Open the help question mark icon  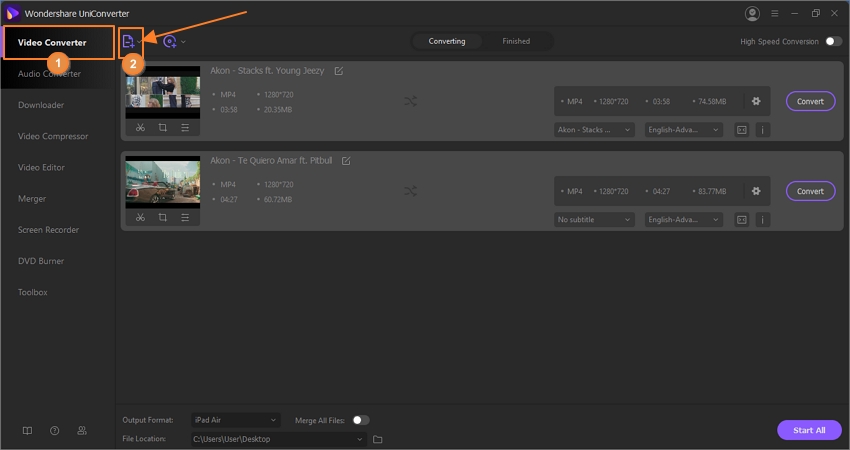(x=55, y=430)
